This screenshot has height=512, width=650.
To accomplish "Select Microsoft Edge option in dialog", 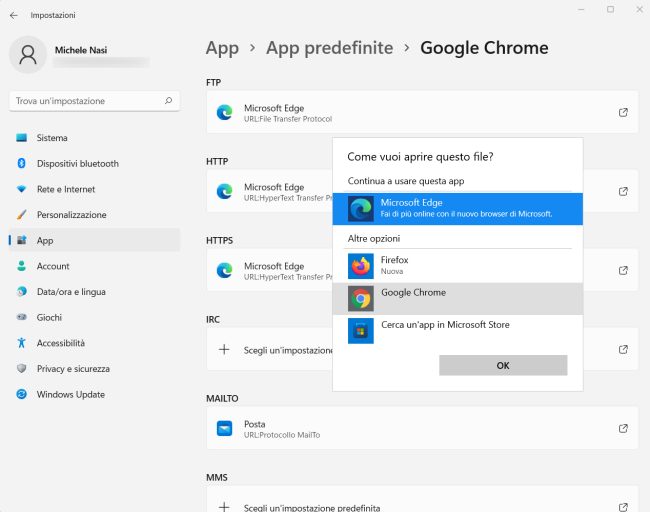I will pos(458,209).
